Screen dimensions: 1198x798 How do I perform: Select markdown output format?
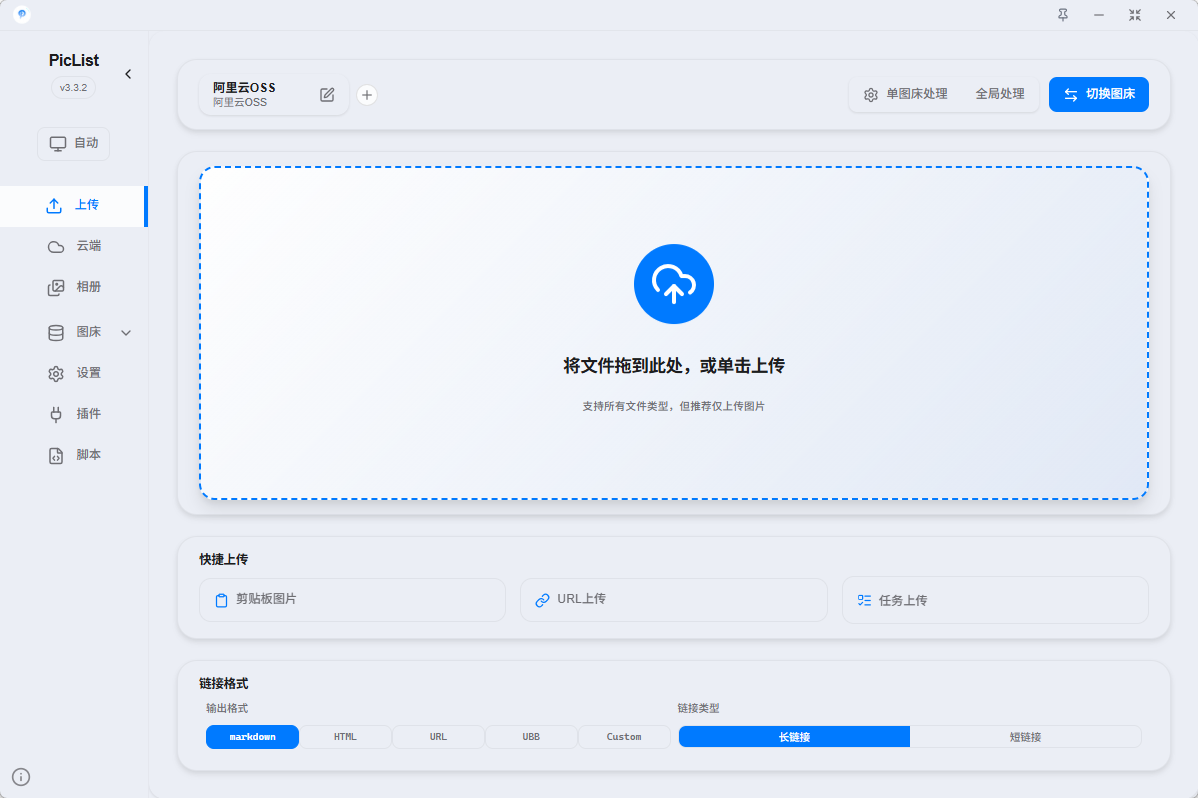[x=252, y=737]
